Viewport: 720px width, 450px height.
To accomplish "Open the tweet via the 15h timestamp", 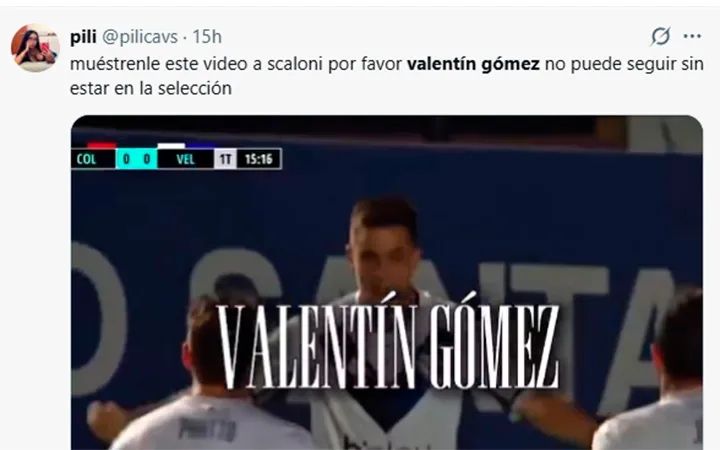I will [x=207, y=37].
